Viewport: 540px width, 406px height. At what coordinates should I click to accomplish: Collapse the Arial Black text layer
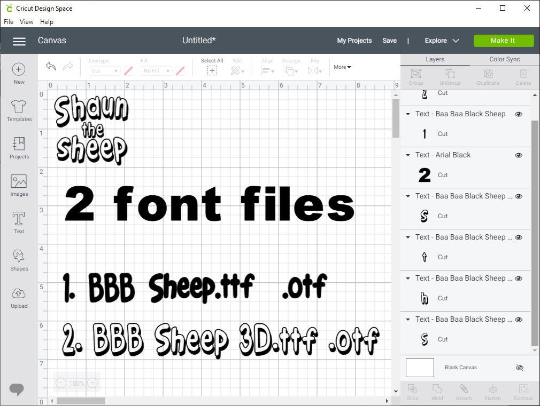click(408, 155)
